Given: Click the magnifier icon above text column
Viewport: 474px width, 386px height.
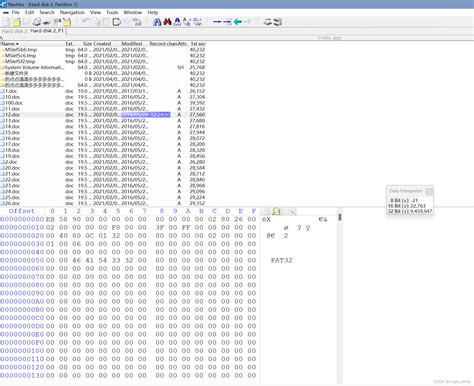Looking at the screenshot, I should tap(276, 211).
